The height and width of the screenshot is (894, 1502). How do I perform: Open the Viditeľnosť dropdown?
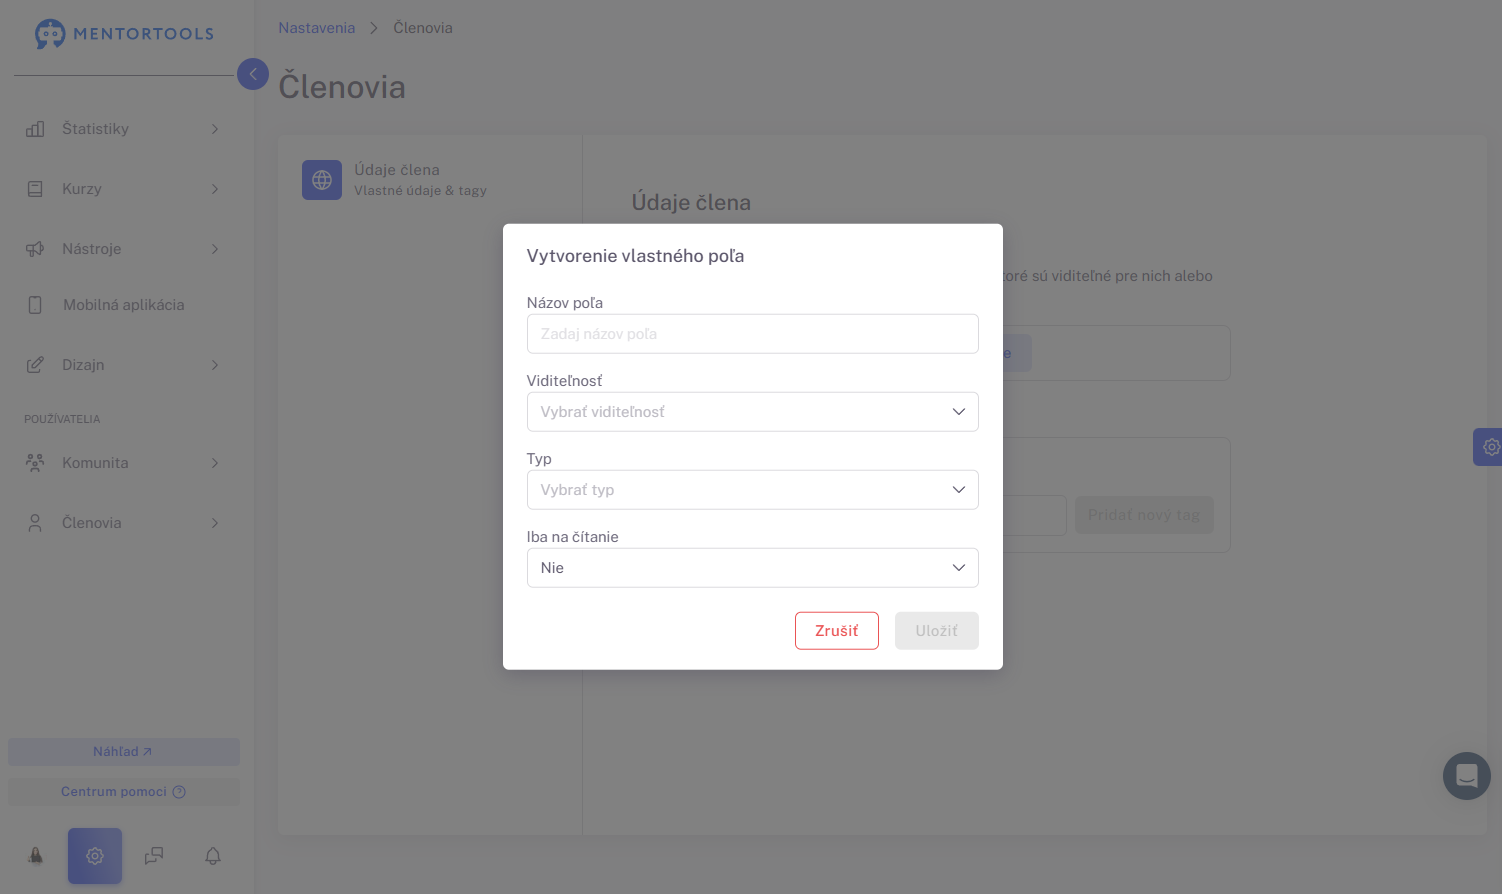[x=752, y=412]
